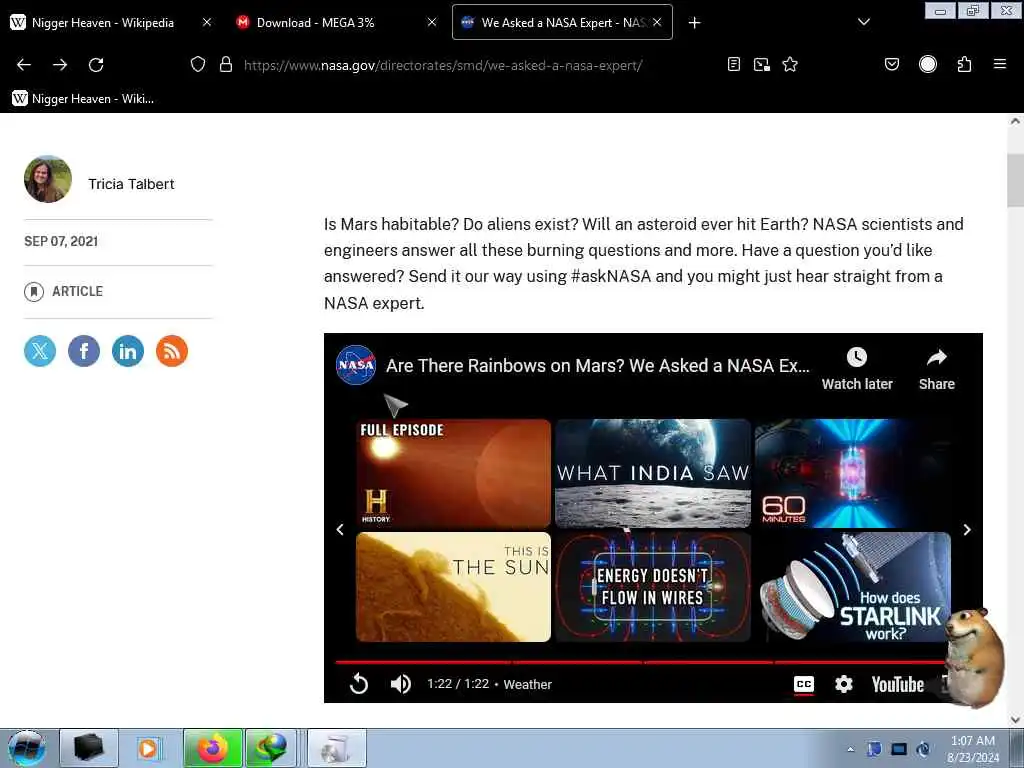The width and height of the screenshot is (1024, 768).
Task: Share article on LinkedIn
Action: 128,351
